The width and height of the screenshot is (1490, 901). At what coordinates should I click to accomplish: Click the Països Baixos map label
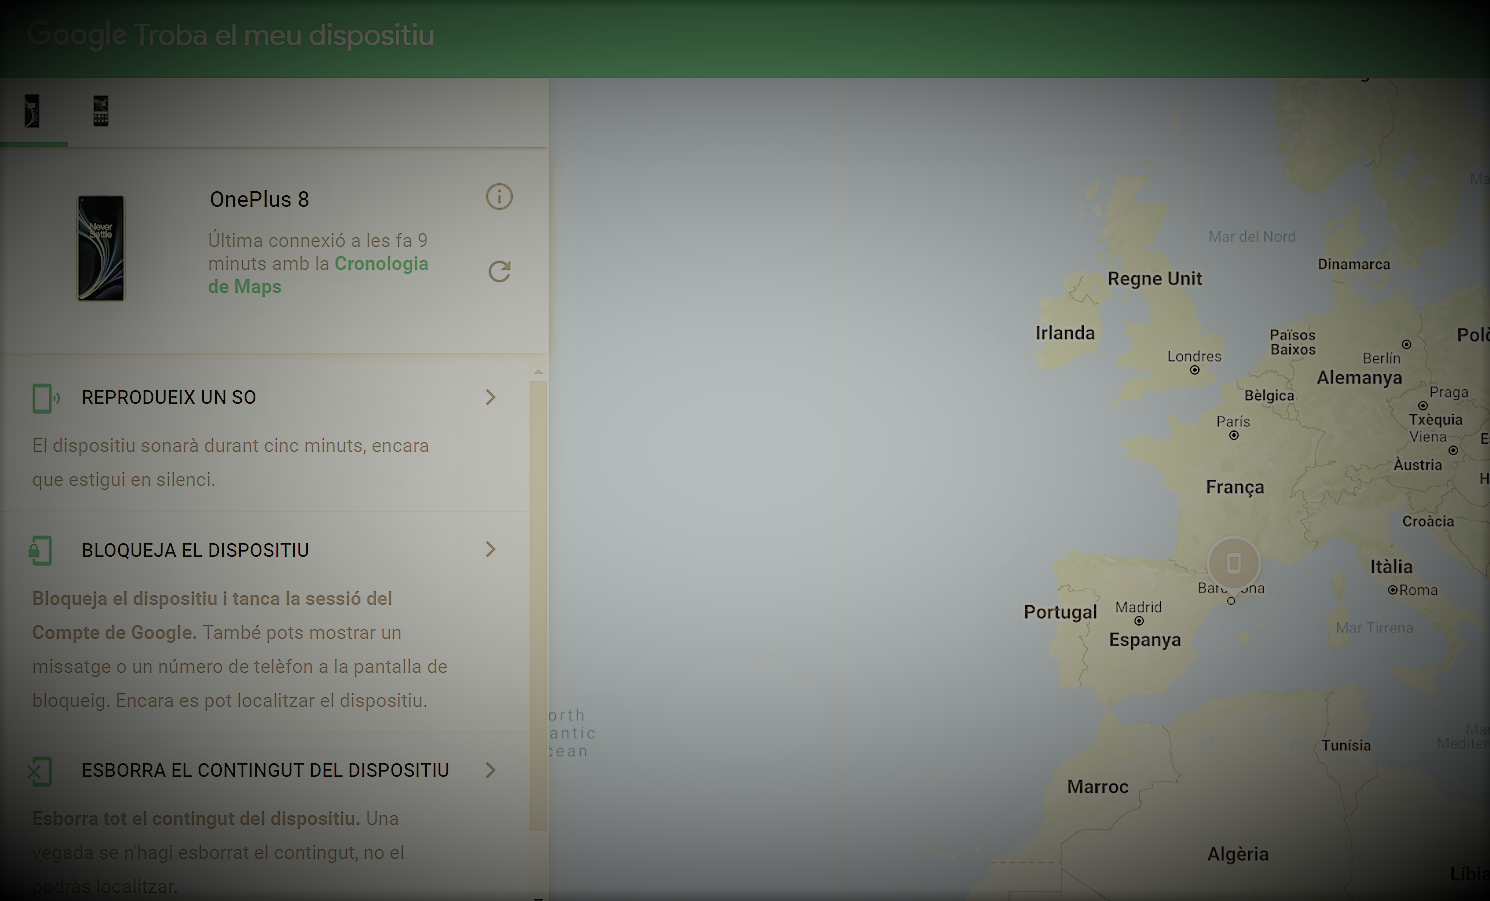tap(1293, 342)
